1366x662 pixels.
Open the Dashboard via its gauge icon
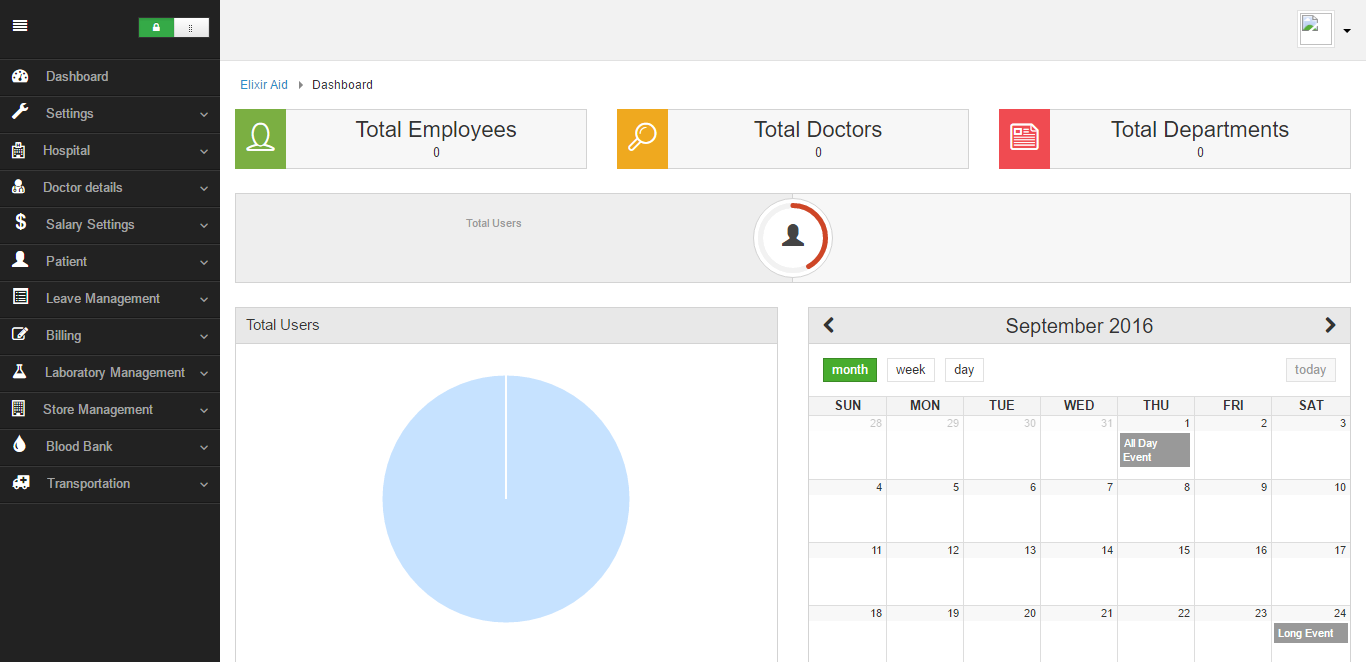[x=20, y=76]
